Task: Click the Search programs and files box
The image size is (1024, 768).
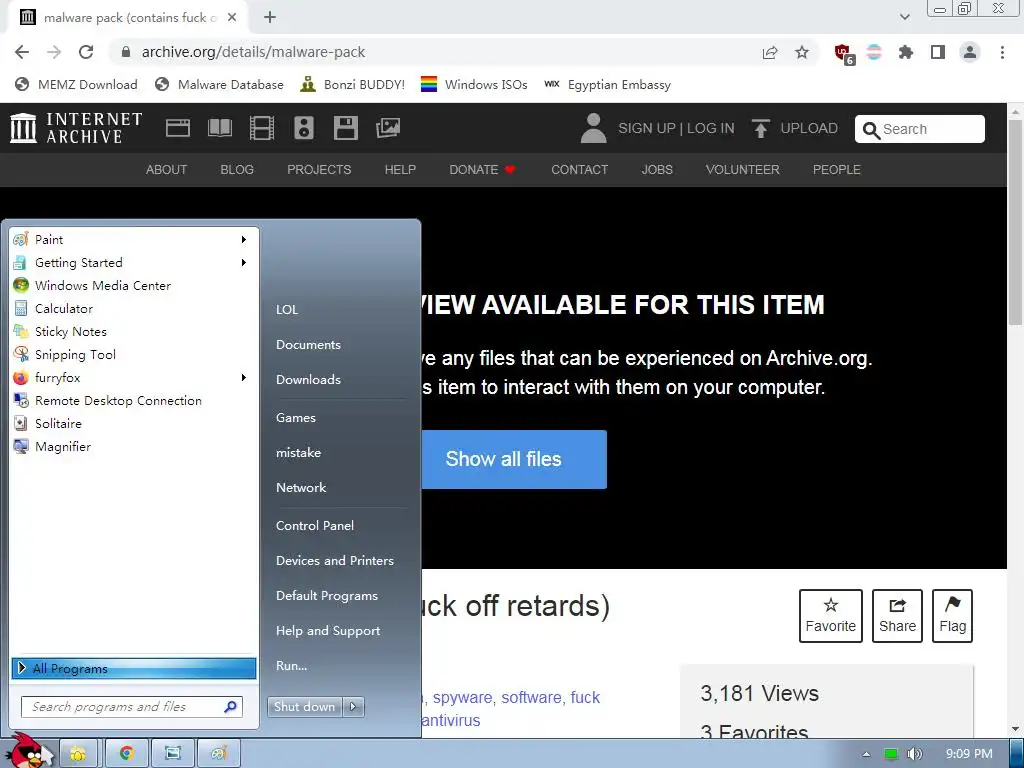Action: coord(132,707)
